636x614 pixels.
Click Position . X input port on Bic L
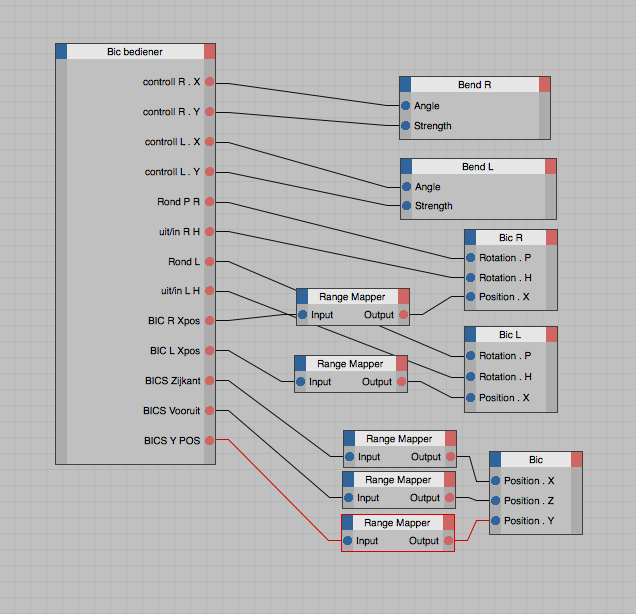[x=471, y=397]
